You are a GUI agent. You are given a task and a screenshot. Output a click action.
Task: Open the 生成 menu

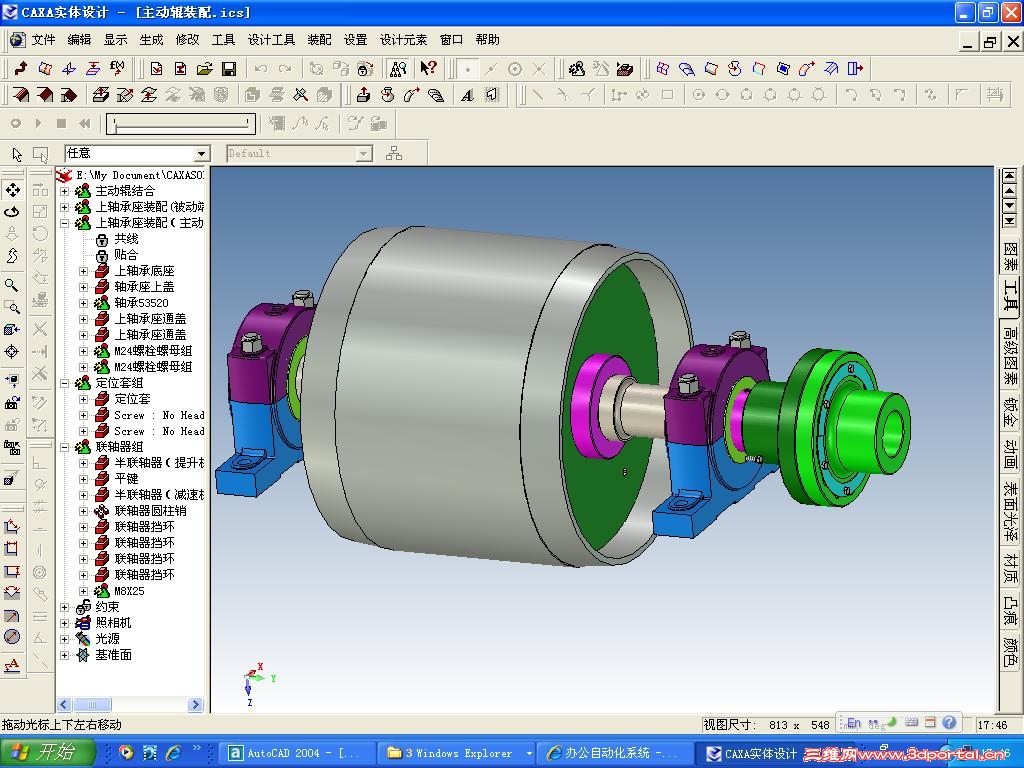pos(151,40)
